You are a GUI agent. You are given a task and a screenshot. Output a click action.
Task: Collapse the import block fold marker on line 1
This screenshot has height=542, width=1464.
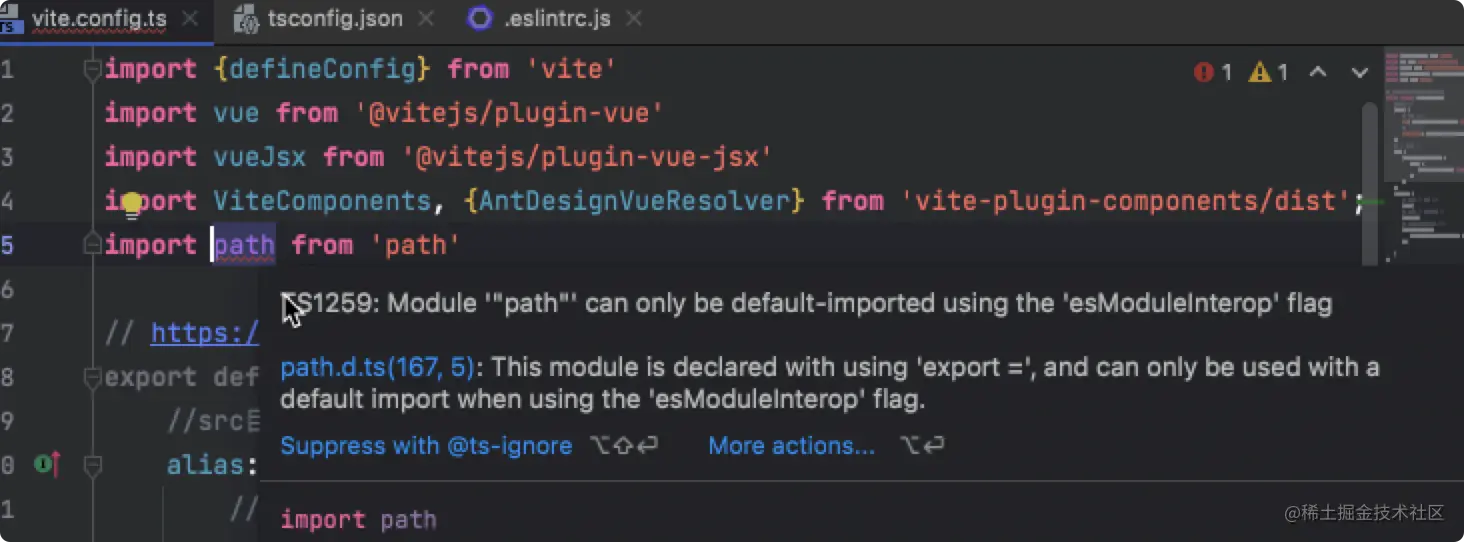coord(92,69)
